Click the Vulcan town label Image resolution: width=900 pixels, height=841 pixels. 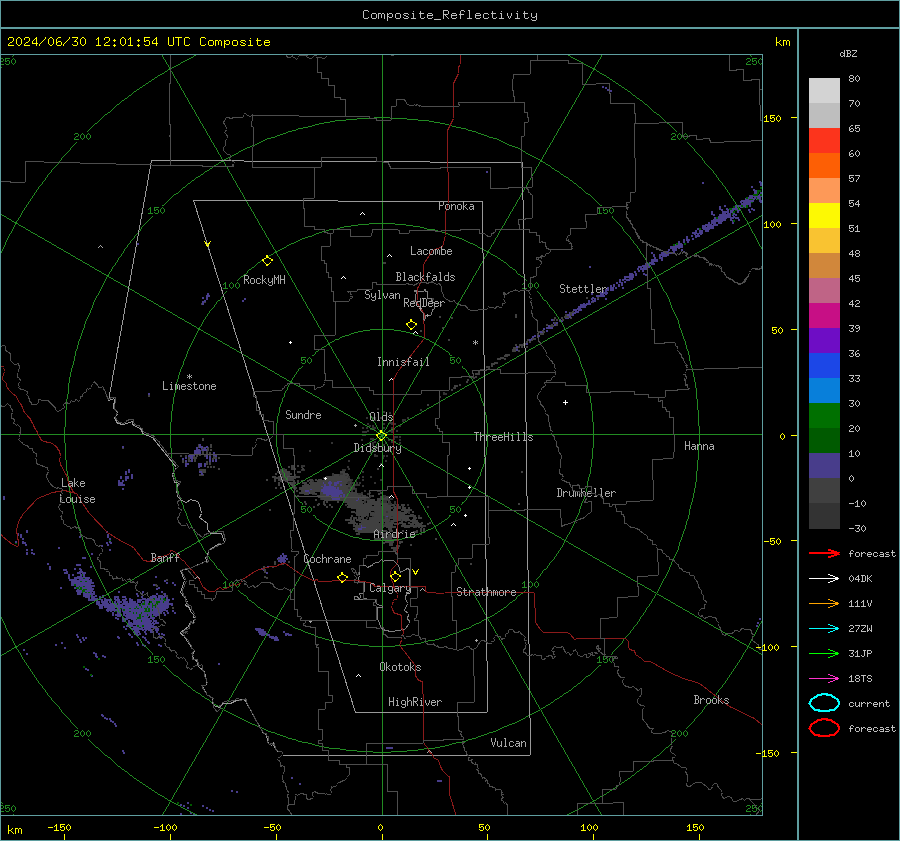coord(509,743)
